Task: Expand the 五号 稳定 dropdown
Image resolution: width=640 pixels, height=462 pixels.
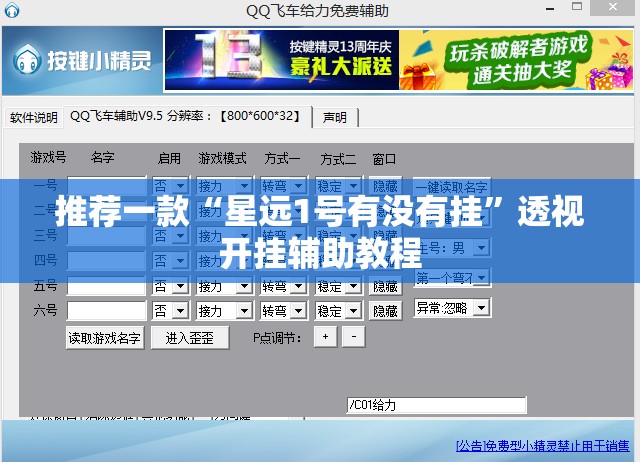Action: point(339,287)
